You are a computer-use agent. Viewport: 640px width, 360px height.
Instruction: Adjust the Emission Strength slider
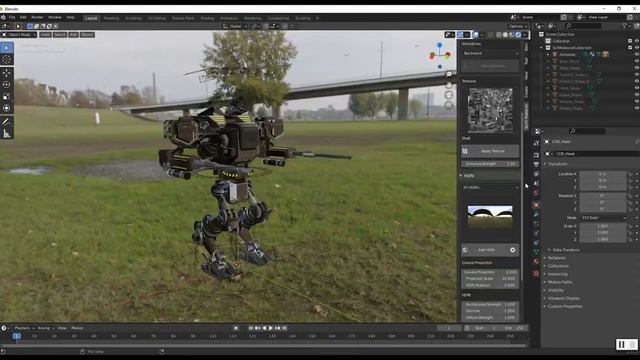coord(490,164)
